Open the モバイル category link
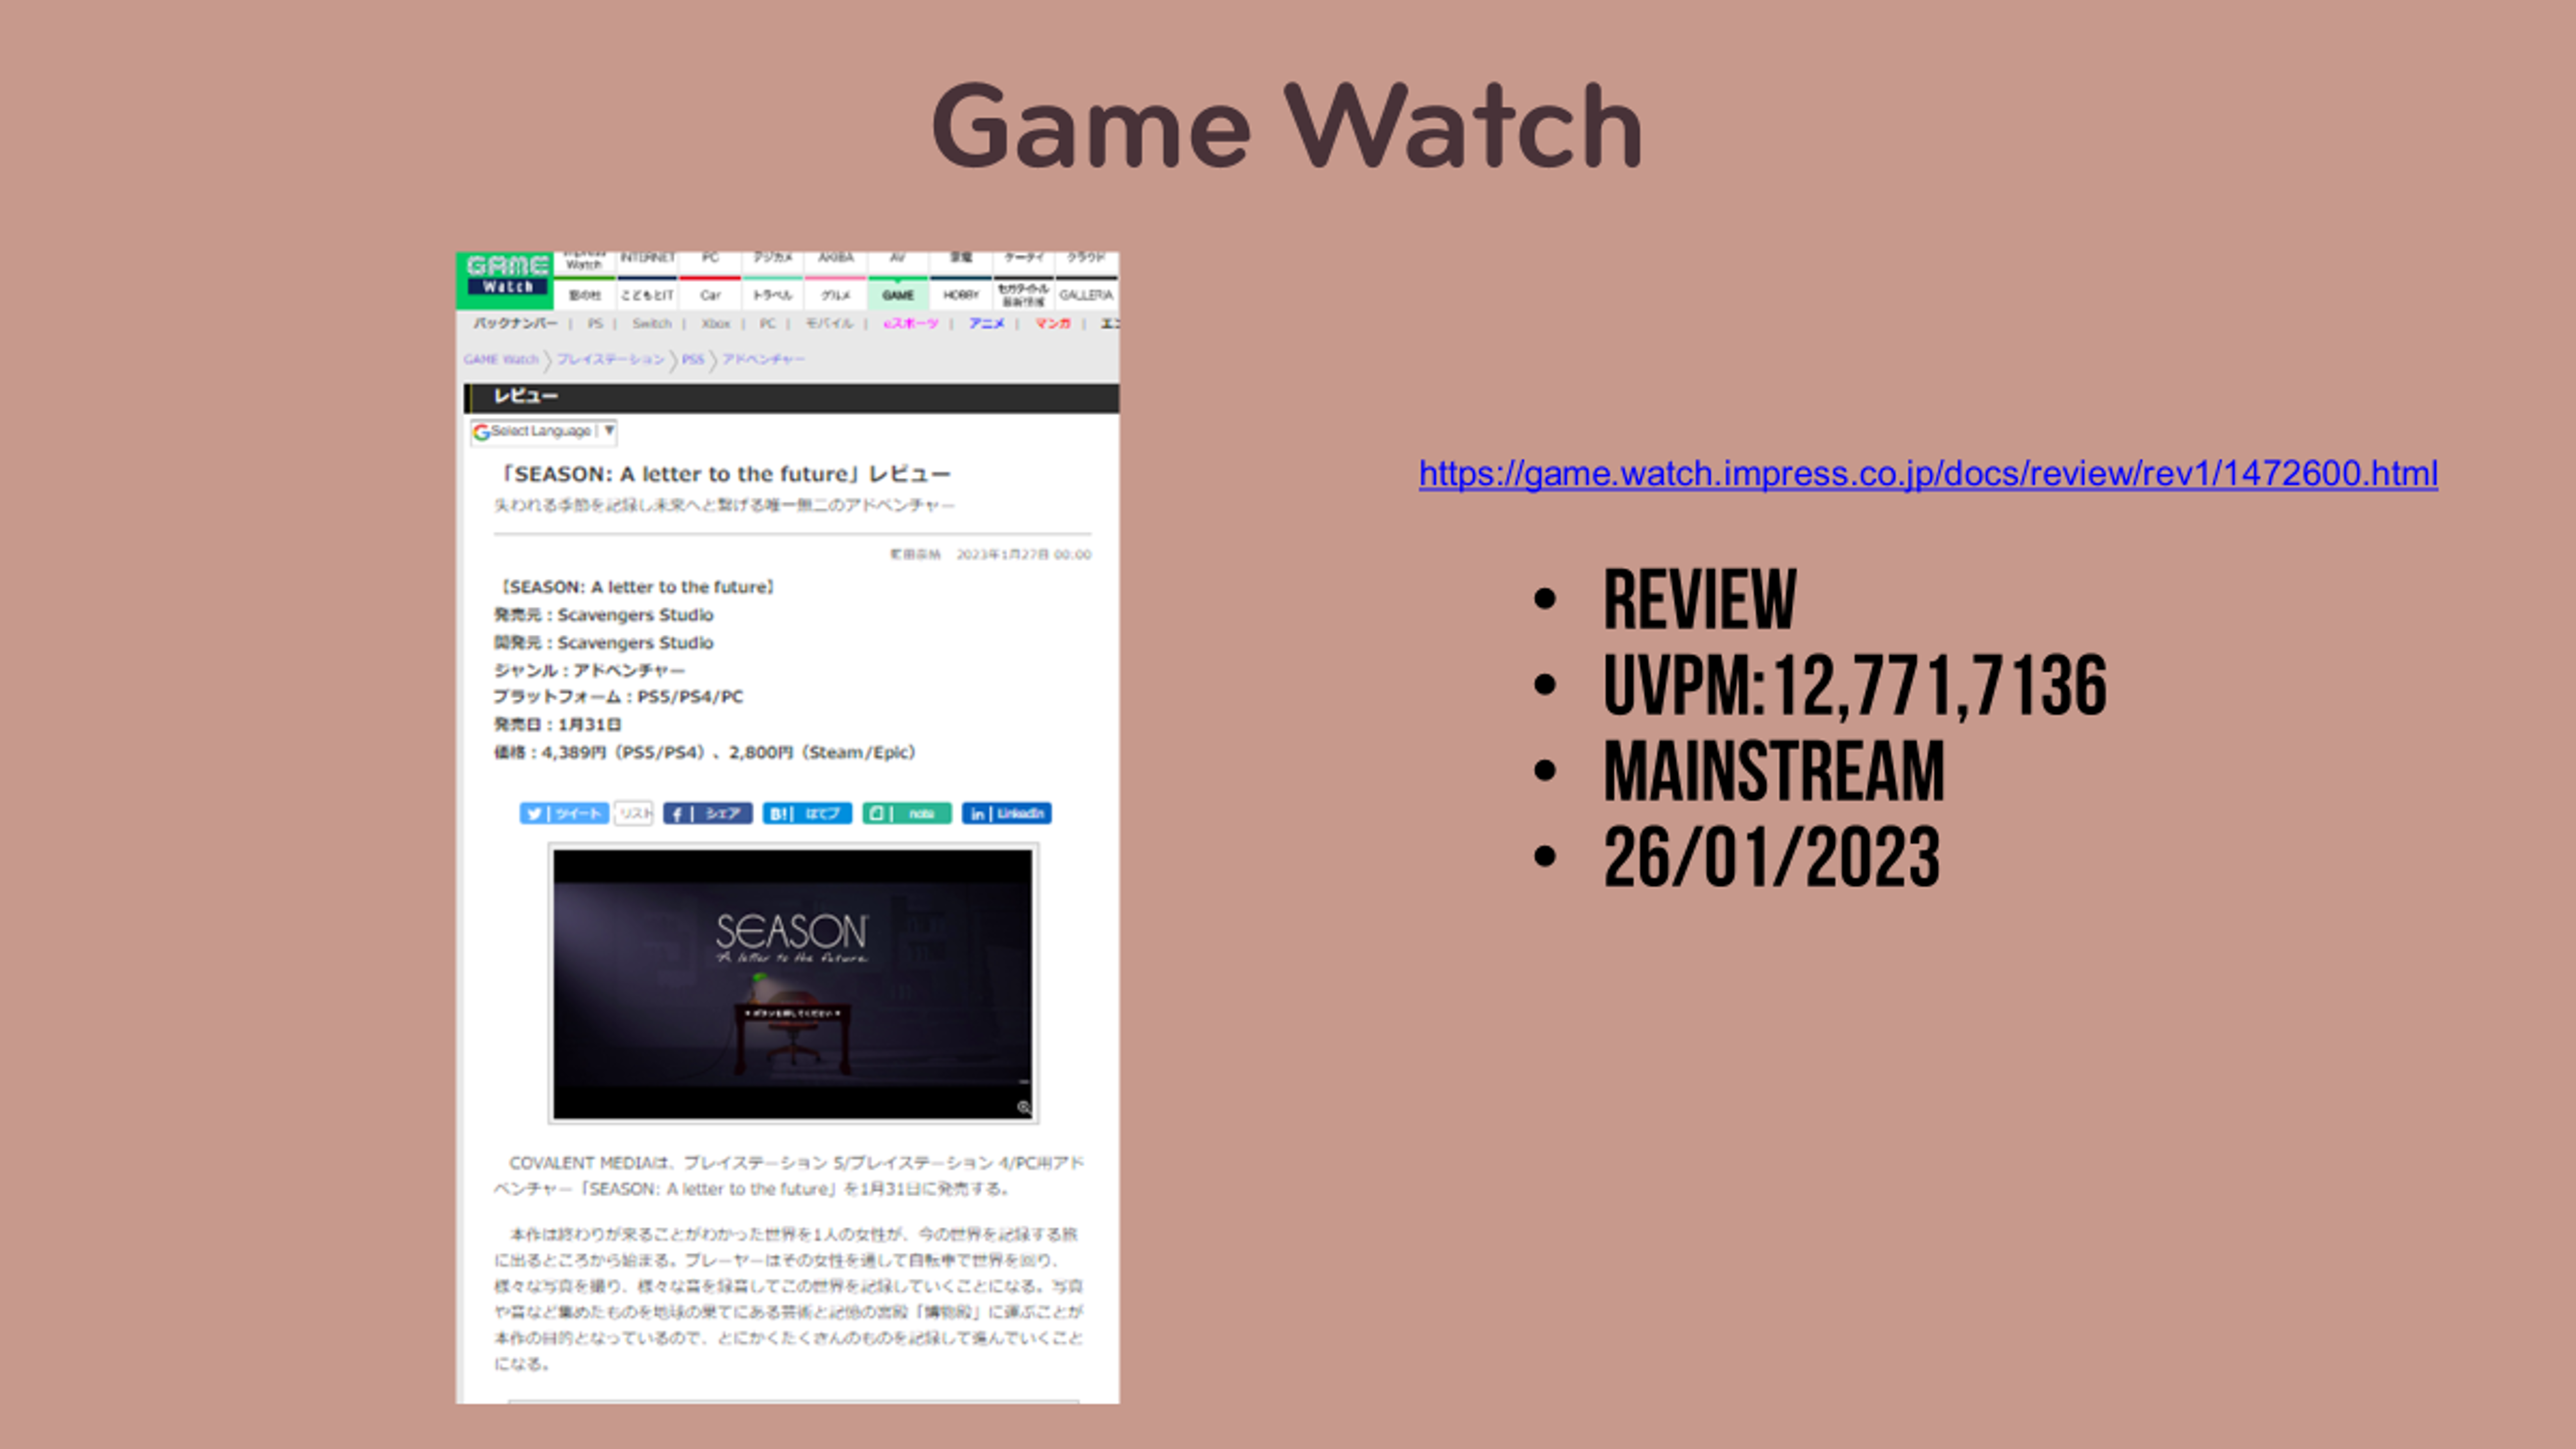Viewport: 2576px width, 1449px height. 829,323
